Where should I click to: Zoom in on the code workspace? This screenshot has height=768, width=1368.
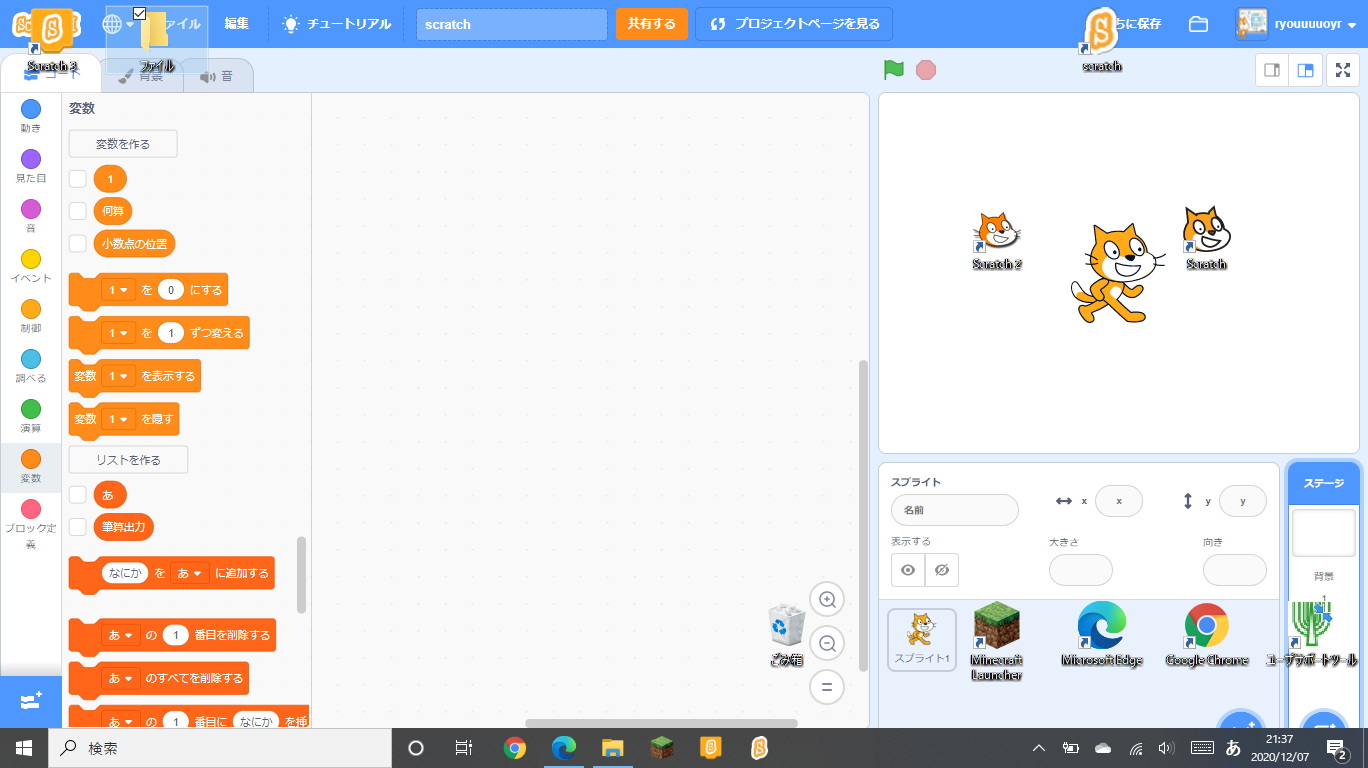827,600
